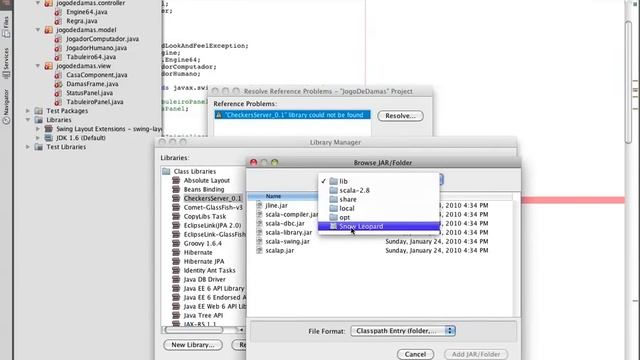Expand the Test Libraries node
This screenshot has height=360, width=640.
coord(28,147)
